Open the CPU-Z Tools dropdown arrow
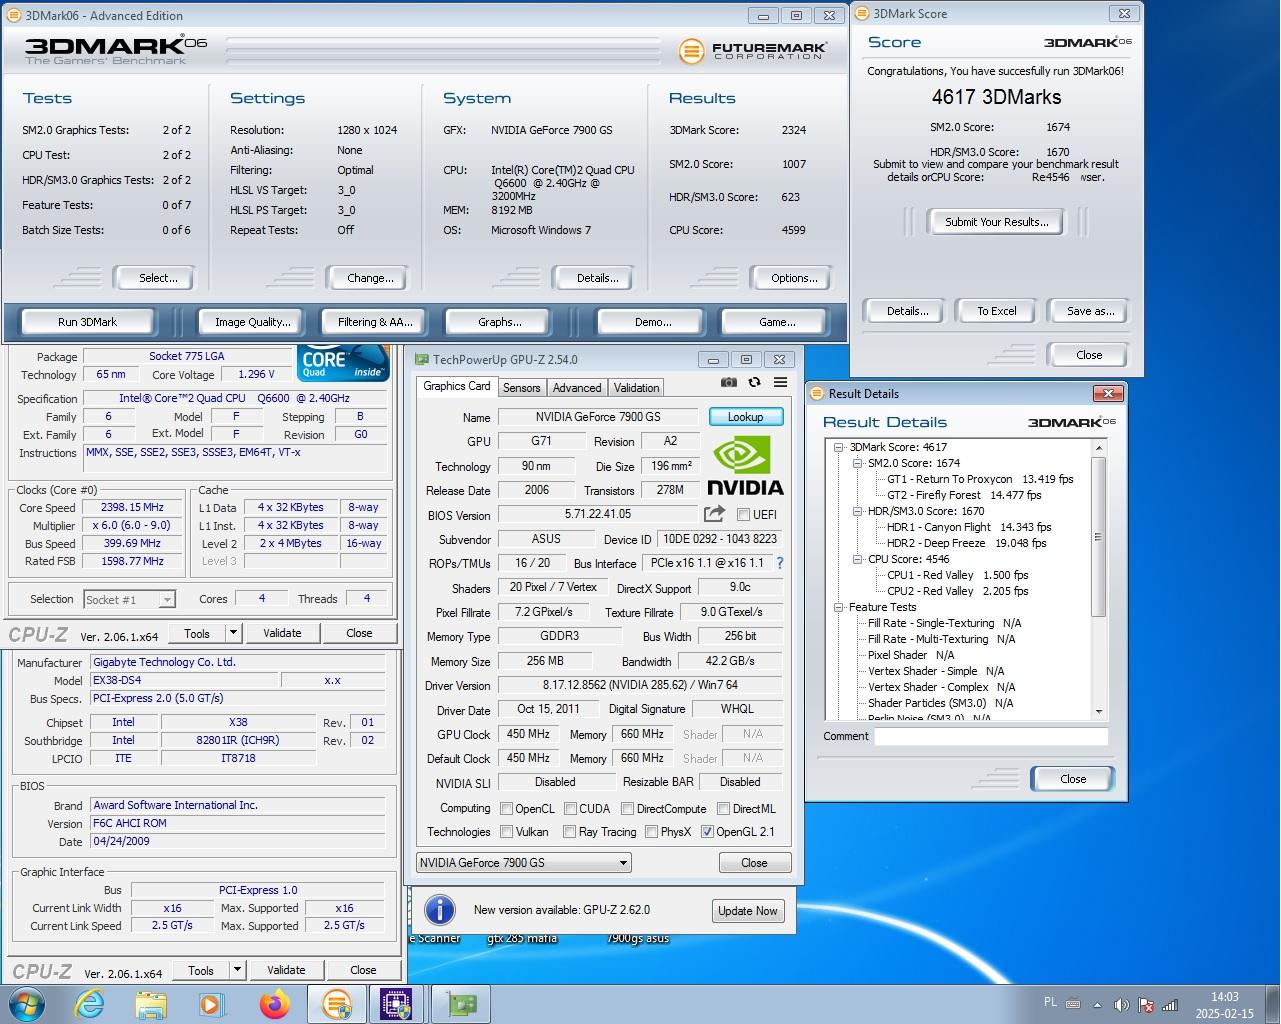The image size is (1281, 1024). (233, 633)
